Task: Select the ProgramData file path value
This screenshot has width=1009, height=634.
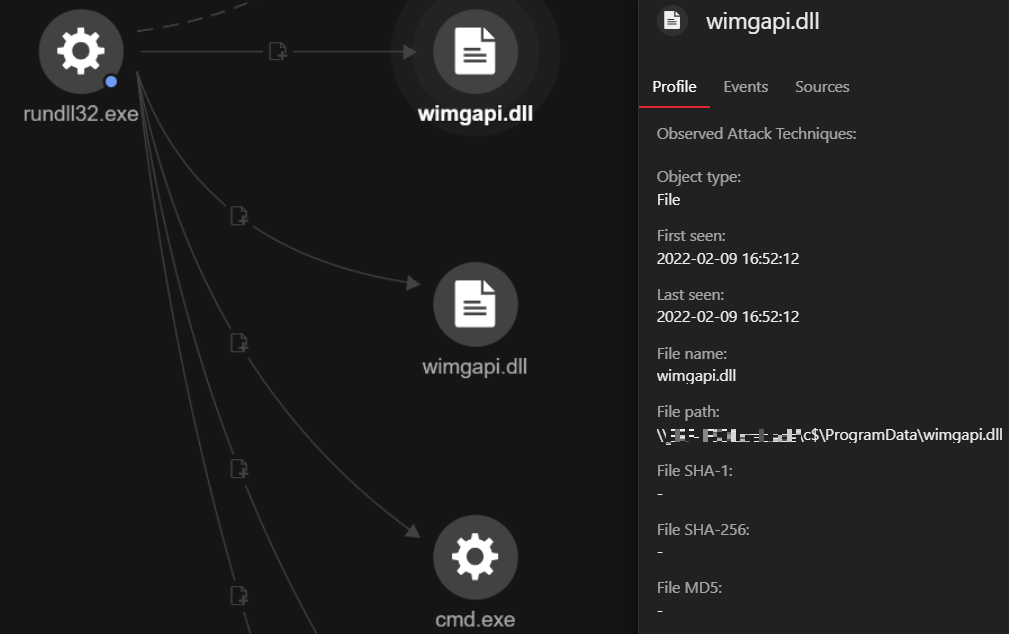Action: (x=829, y=434)
